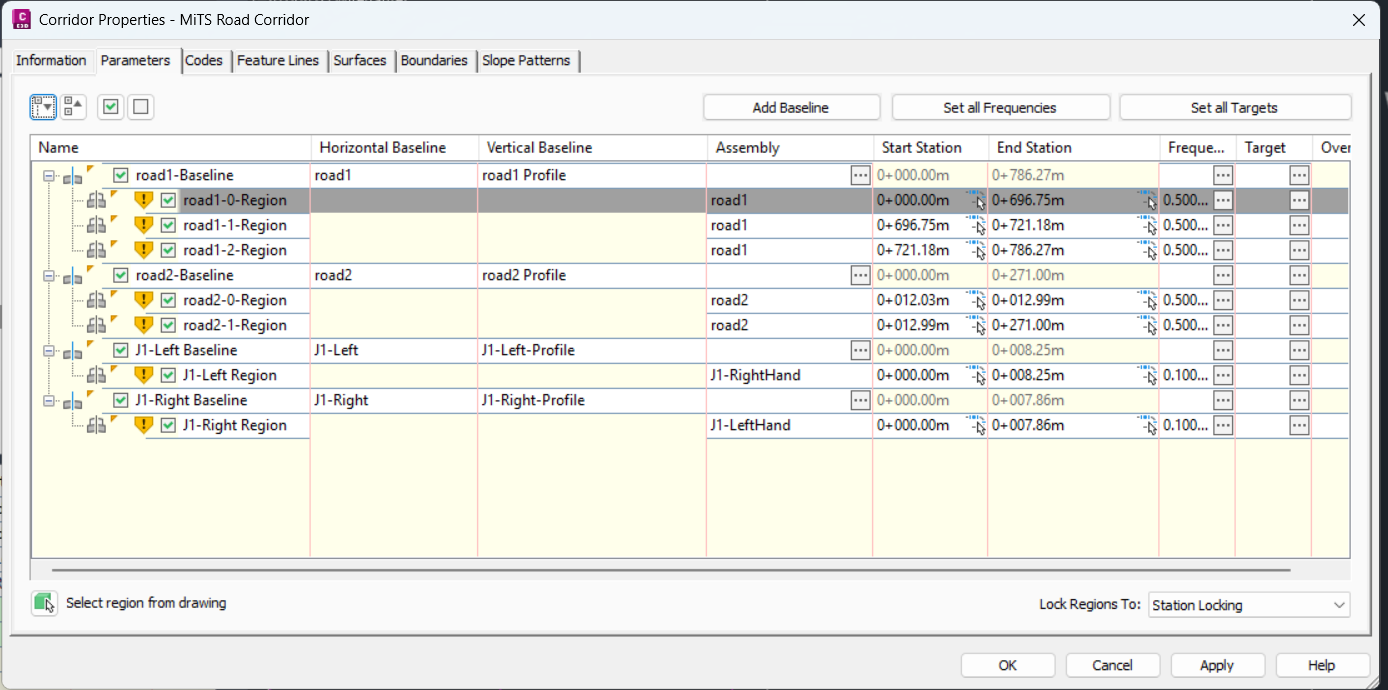The image size is (1388, 690).
Task: Pick start station for J1-Left Region from drawing
Action: 976,375
